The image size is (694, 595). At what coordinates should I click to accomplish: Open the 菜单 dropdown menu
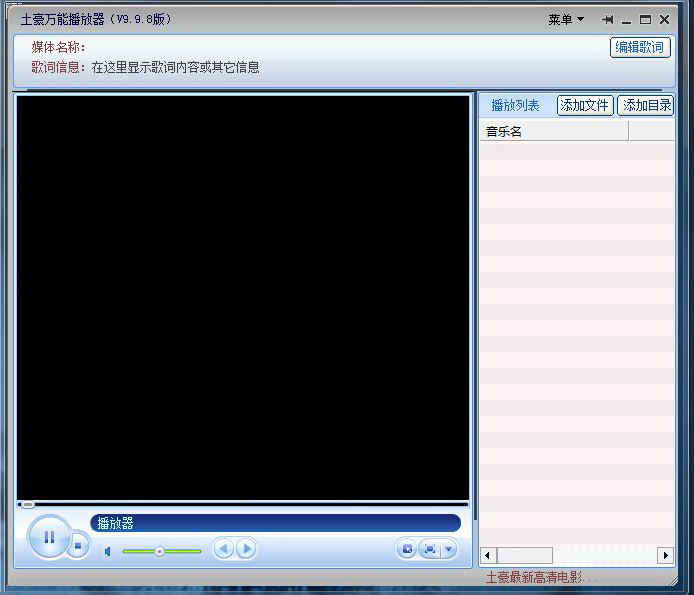(x=566, y=19)
